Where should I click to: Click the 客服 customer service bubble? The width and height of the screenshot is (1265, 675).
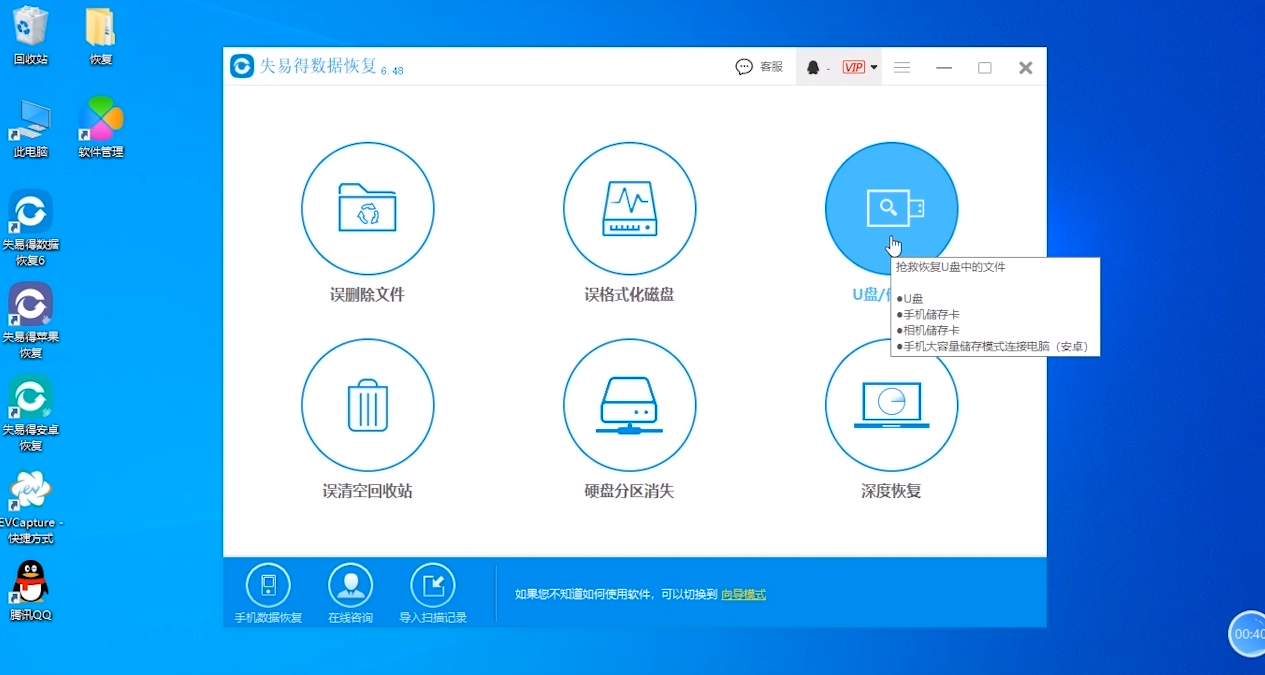[755, 66]
